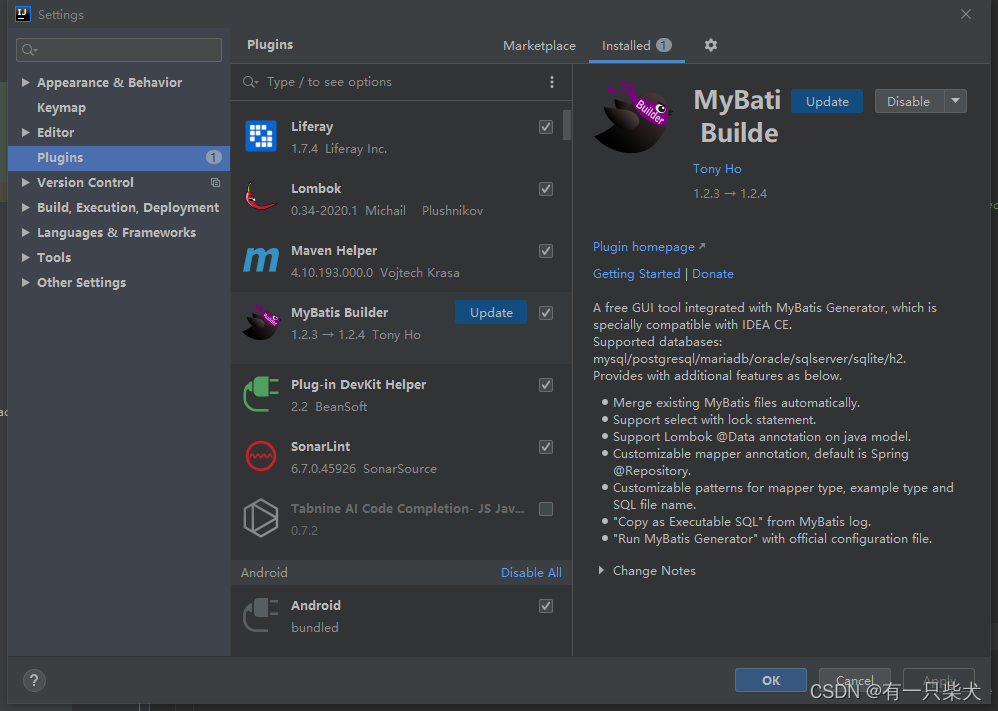Expand the Editor settings node
Image resolution: width=998 pixels, height=711 pixels.
pos(25,132)
